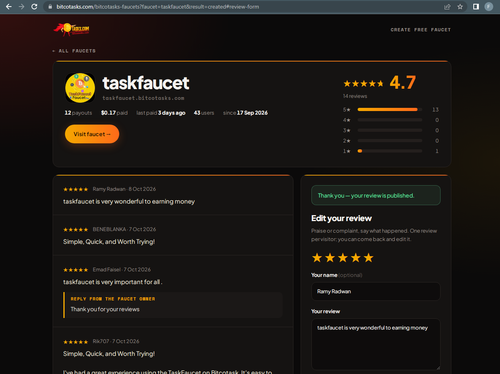Click inside the Your review text area

pyautogui.click(x=376, y=344)
